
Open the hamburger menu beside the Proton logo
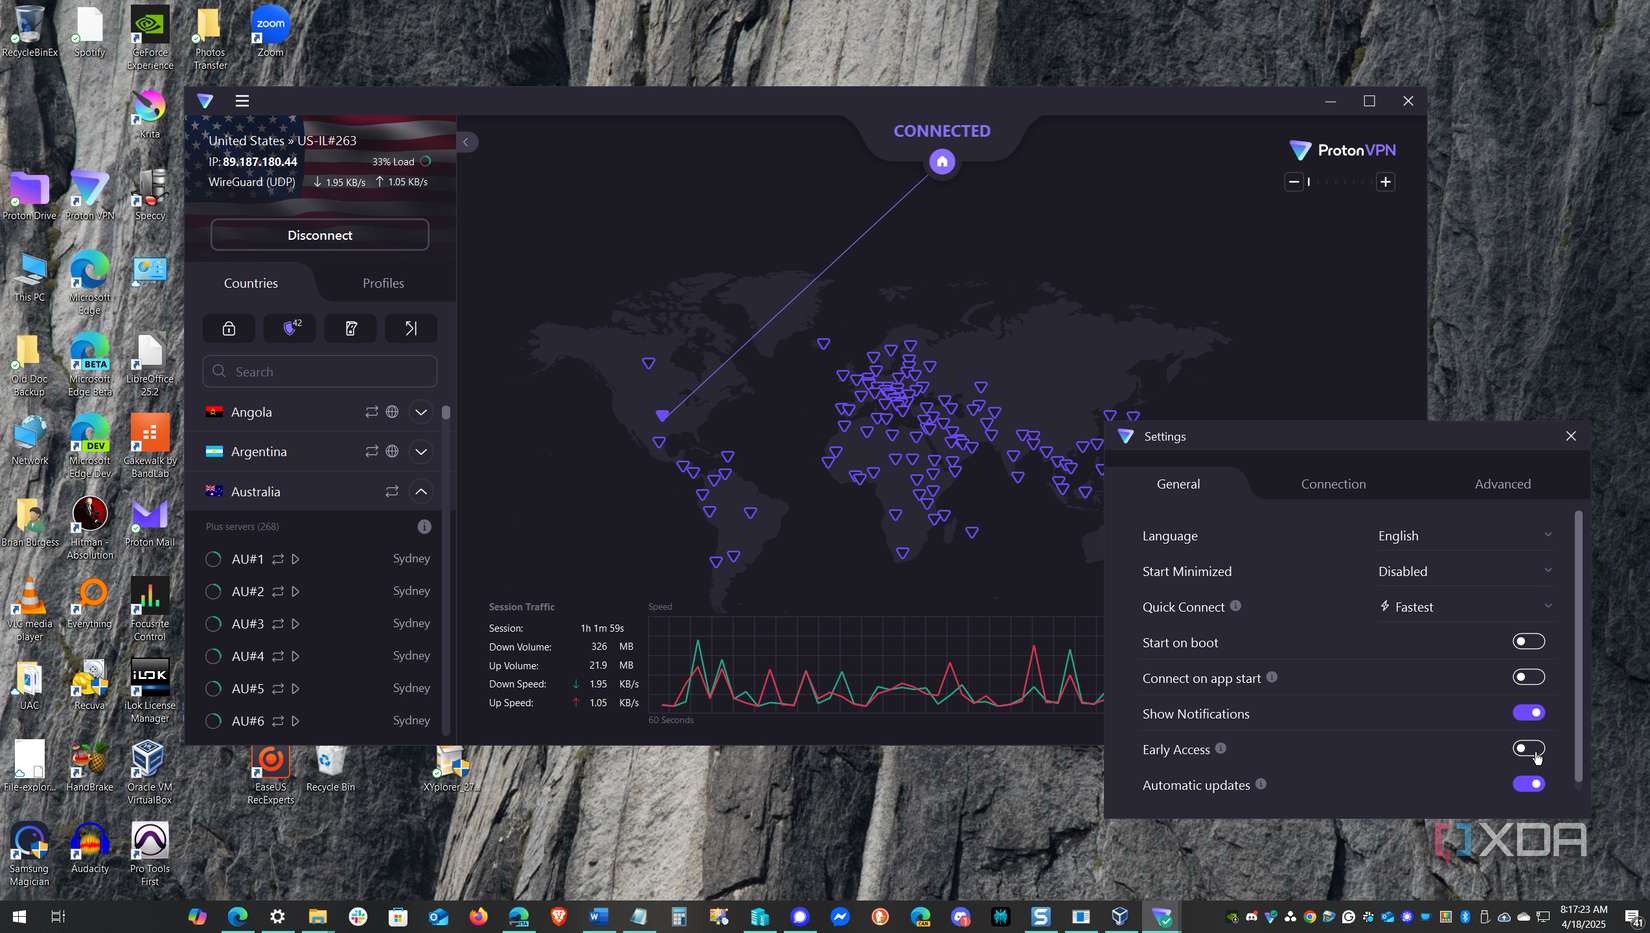241,101
